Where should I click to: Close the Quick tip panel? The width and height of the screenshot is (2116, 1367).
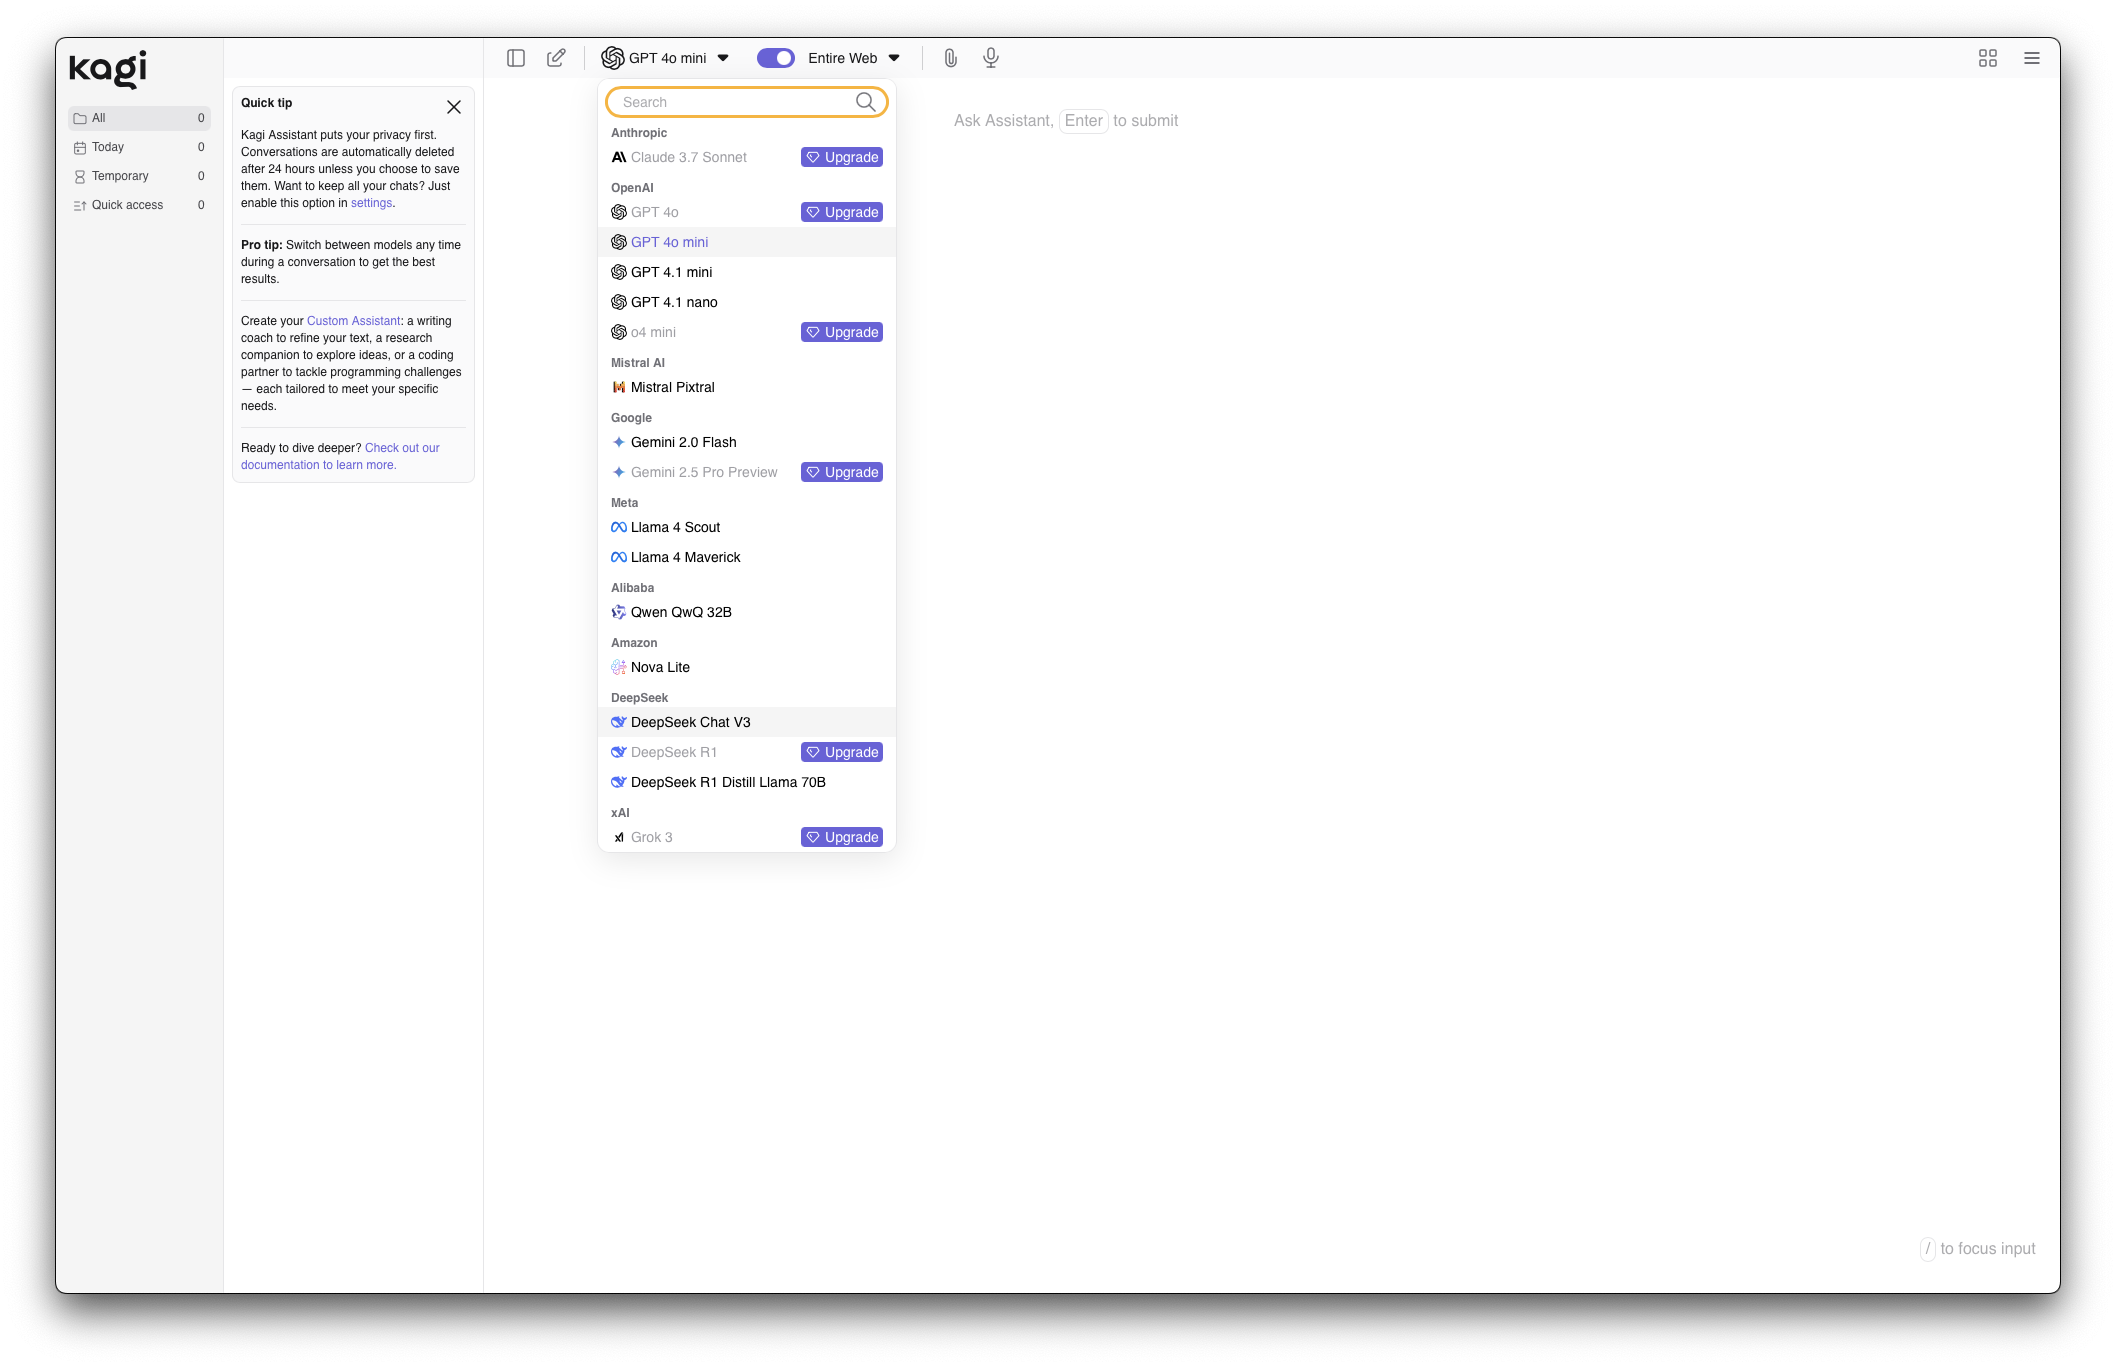[453, 107]
